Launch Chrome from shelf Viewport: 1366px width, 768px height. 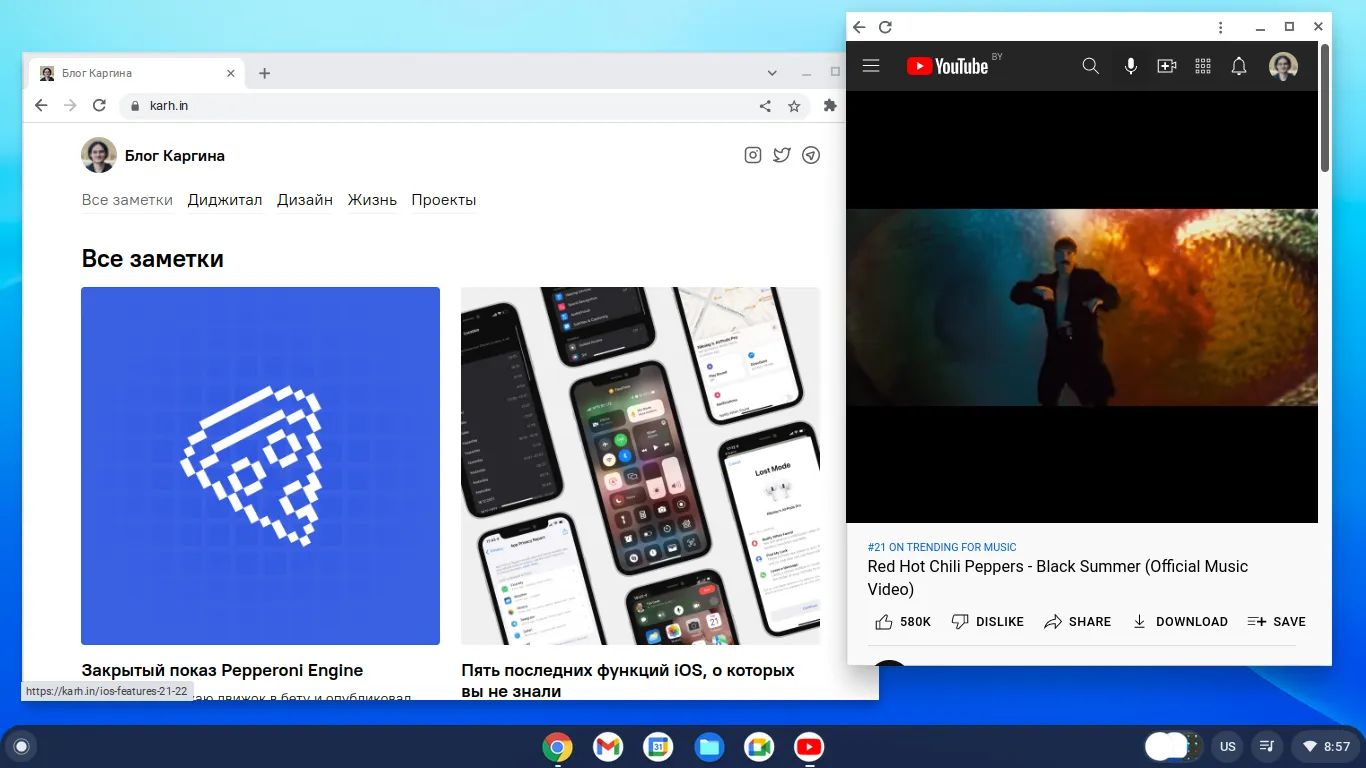(557, 747)
